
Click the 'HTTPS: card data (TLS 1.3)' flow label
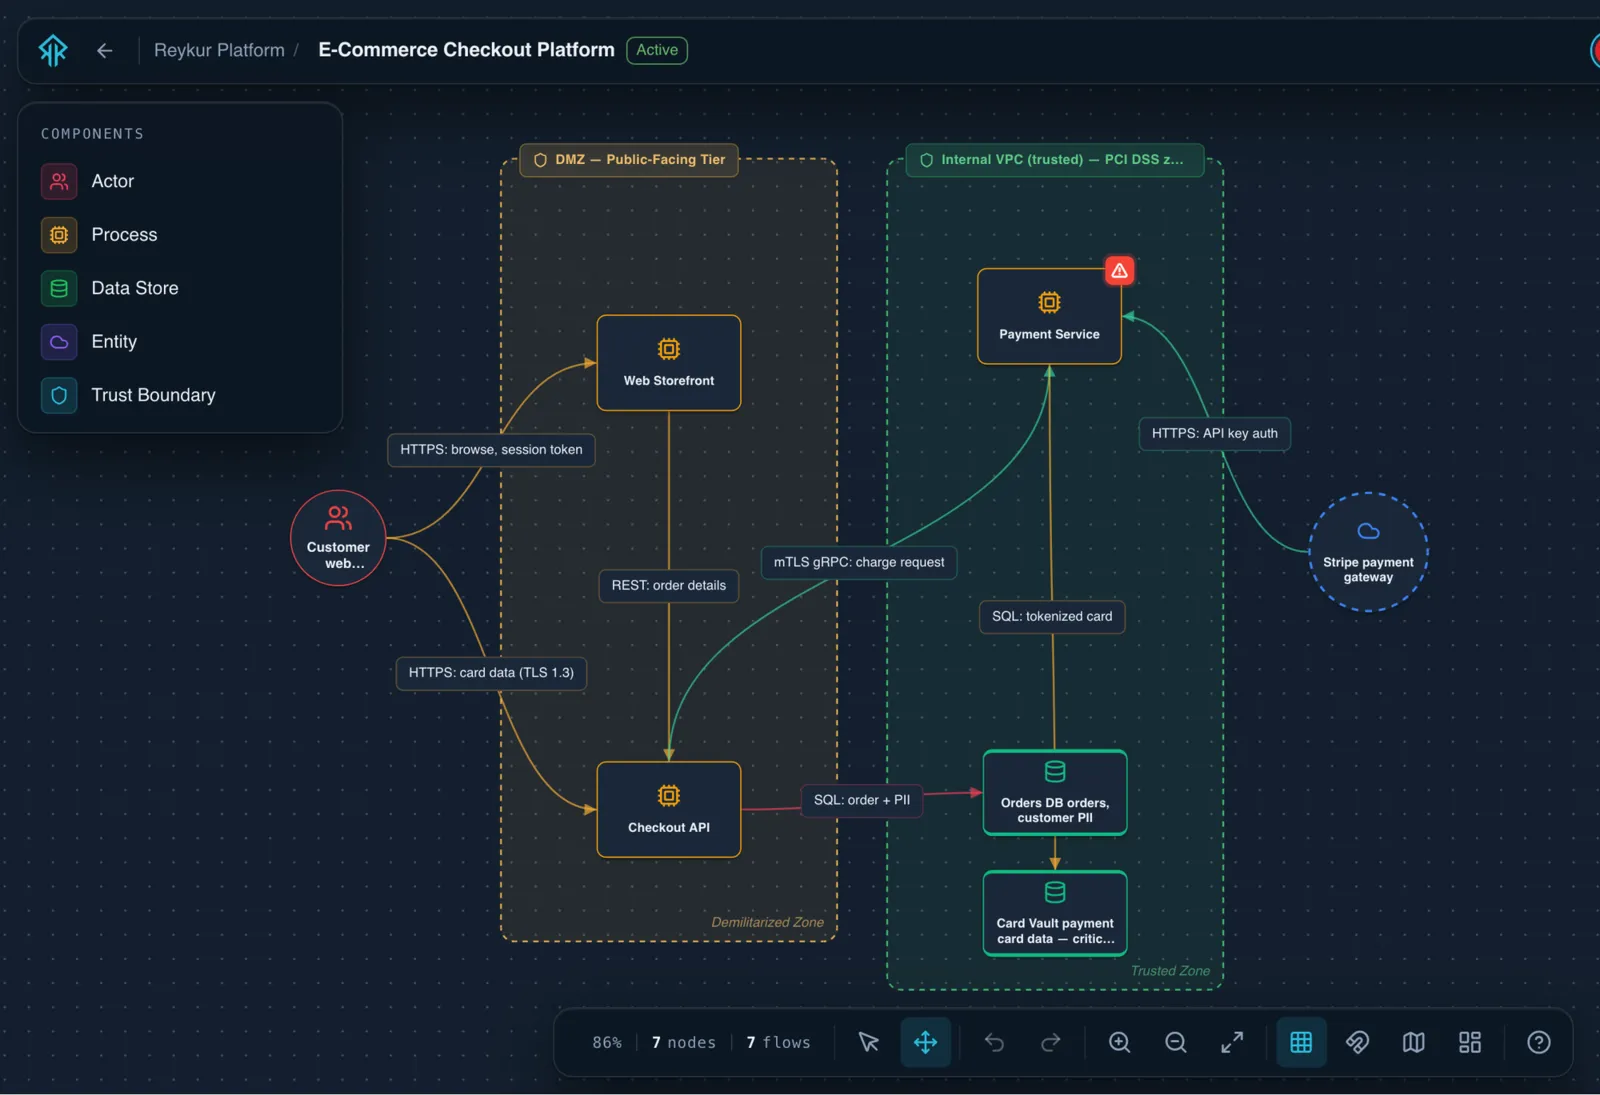[x=491, y=673]
